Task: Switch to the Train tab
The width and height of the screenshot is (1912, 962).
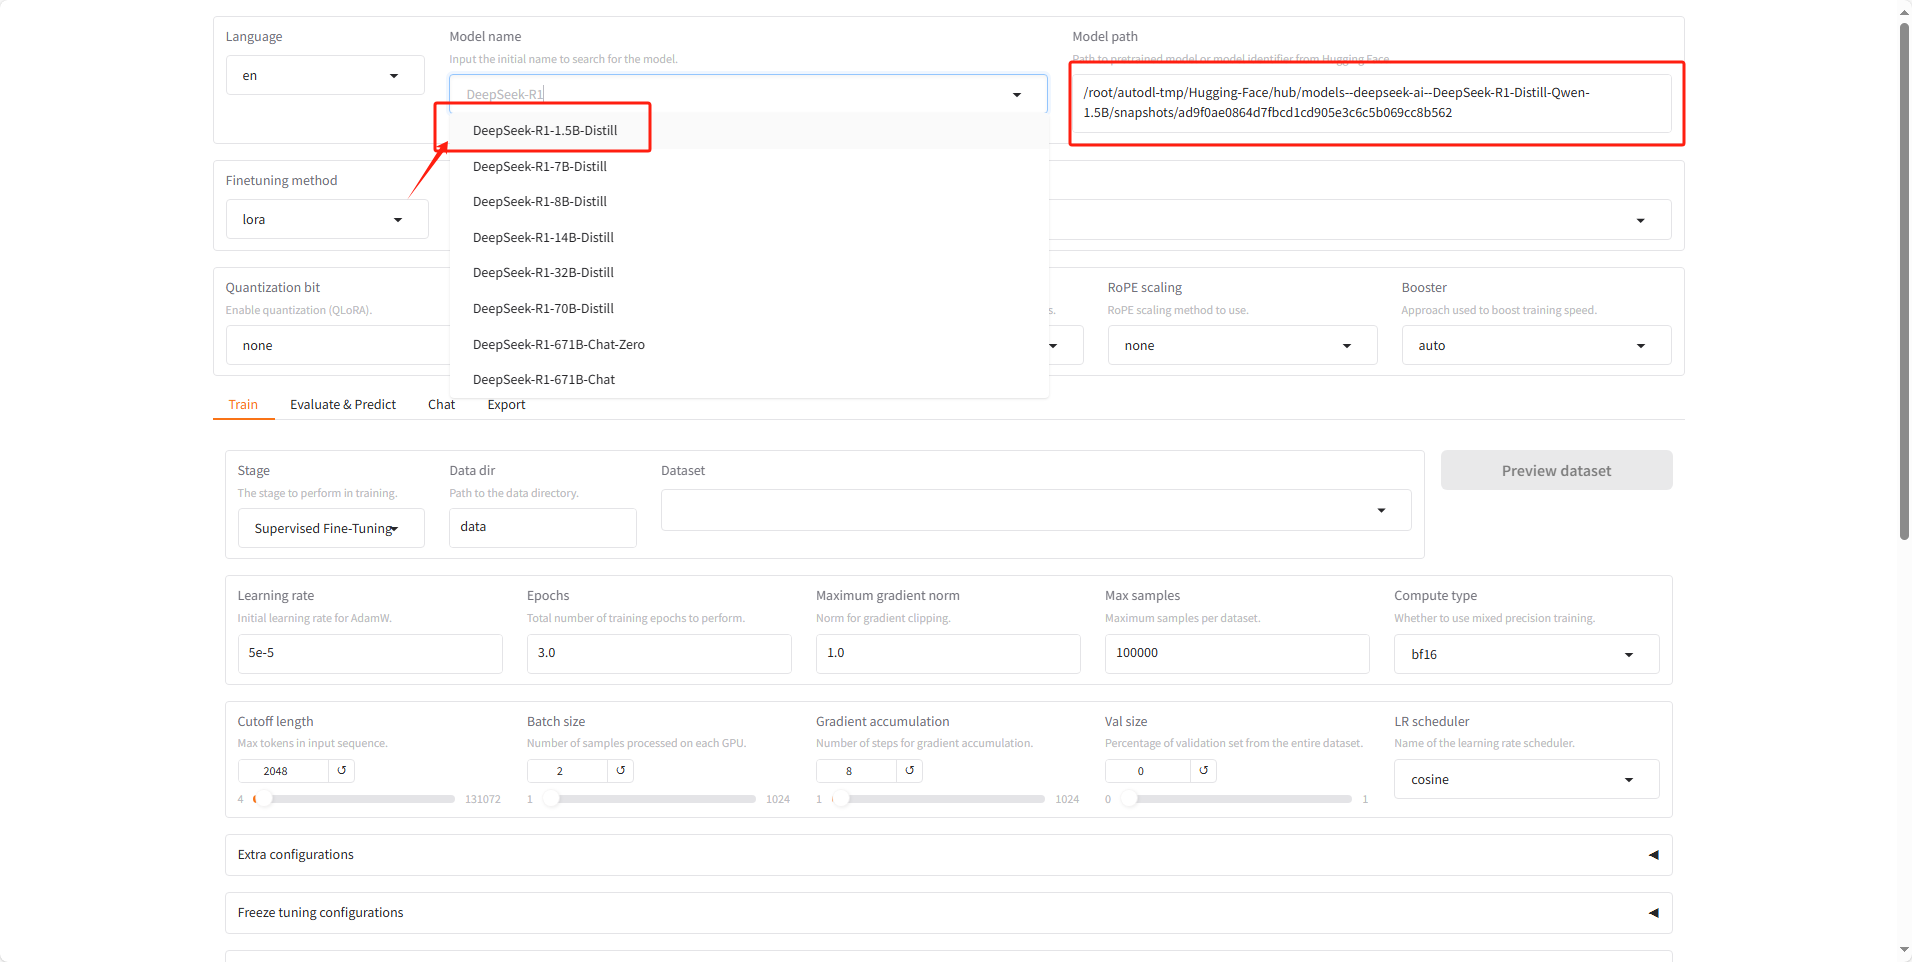Action: point(243,405)
